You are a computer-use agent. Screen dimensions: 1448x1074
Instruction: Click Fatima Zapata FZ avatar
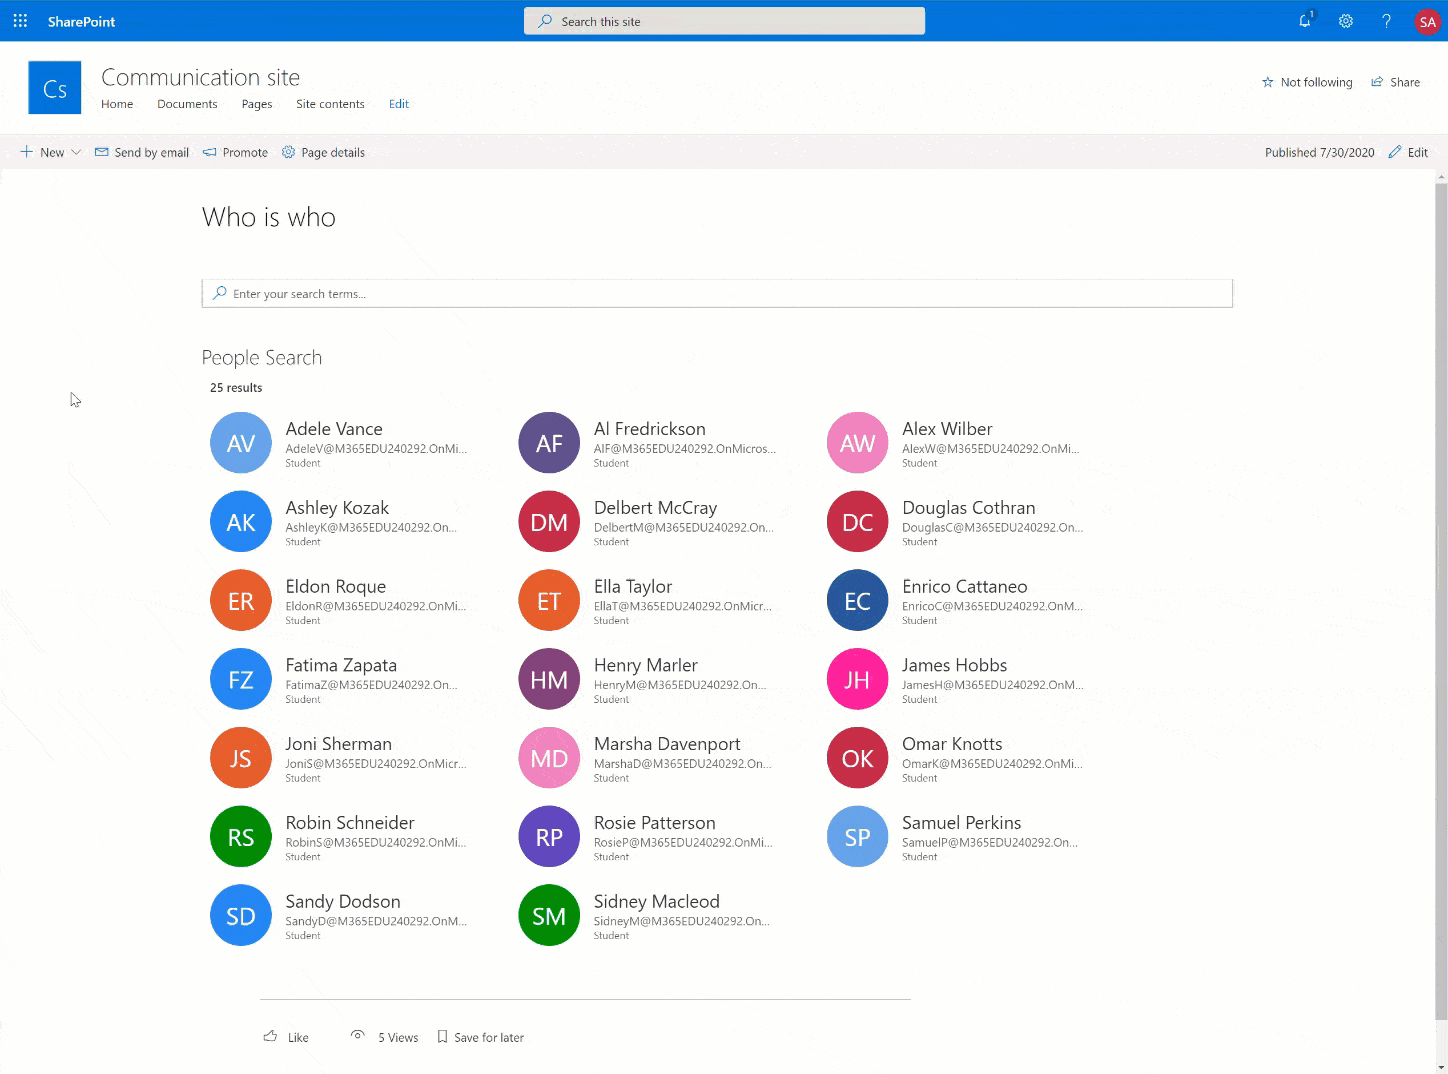pos(241,679)
